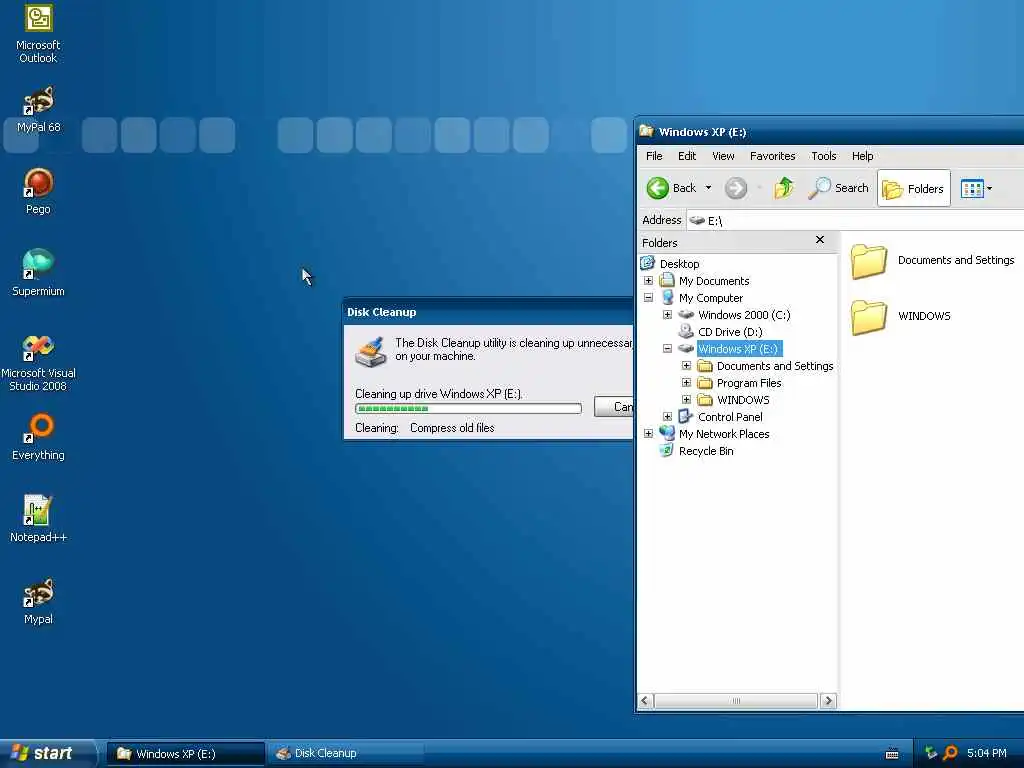Expand Windows 2000 (C:) tree node
Viewport: 1024px width, 768px height.
click(x=667, y=315)
